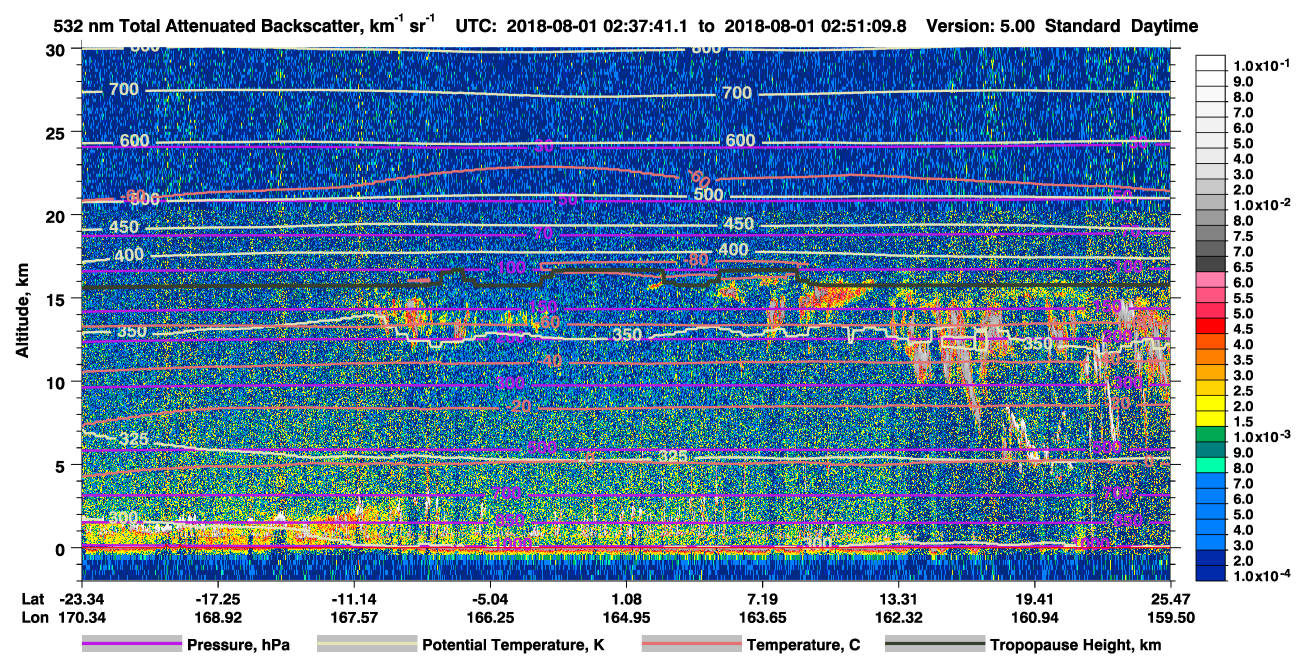Click longitude tick value 164.95
Viewport: 1300px width, 667px height.
click(x=627, y=617)
